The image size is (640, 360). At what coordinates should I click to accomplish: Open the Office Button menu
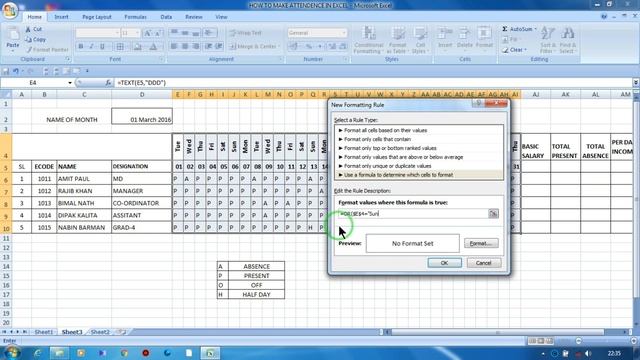point(10,10)
